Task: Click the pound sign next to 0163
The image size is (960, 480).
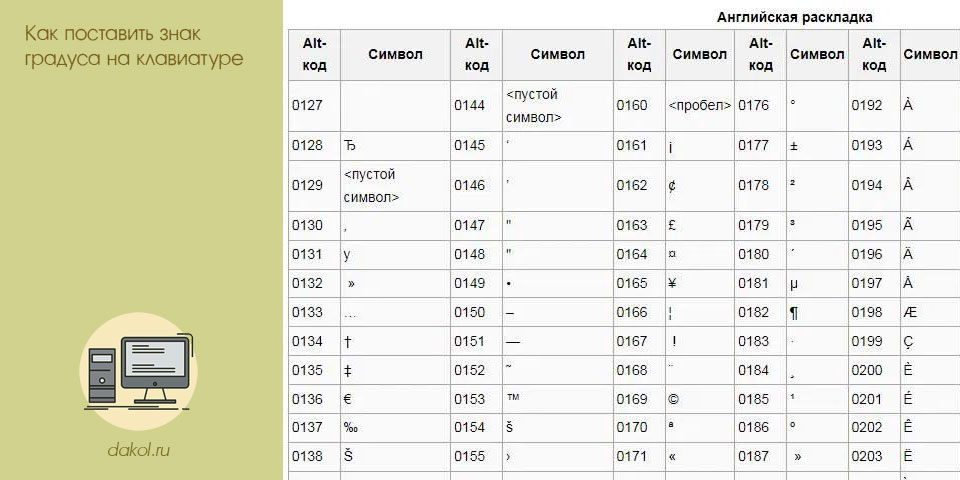Action: pyautogui.click(x=672, y=225)
